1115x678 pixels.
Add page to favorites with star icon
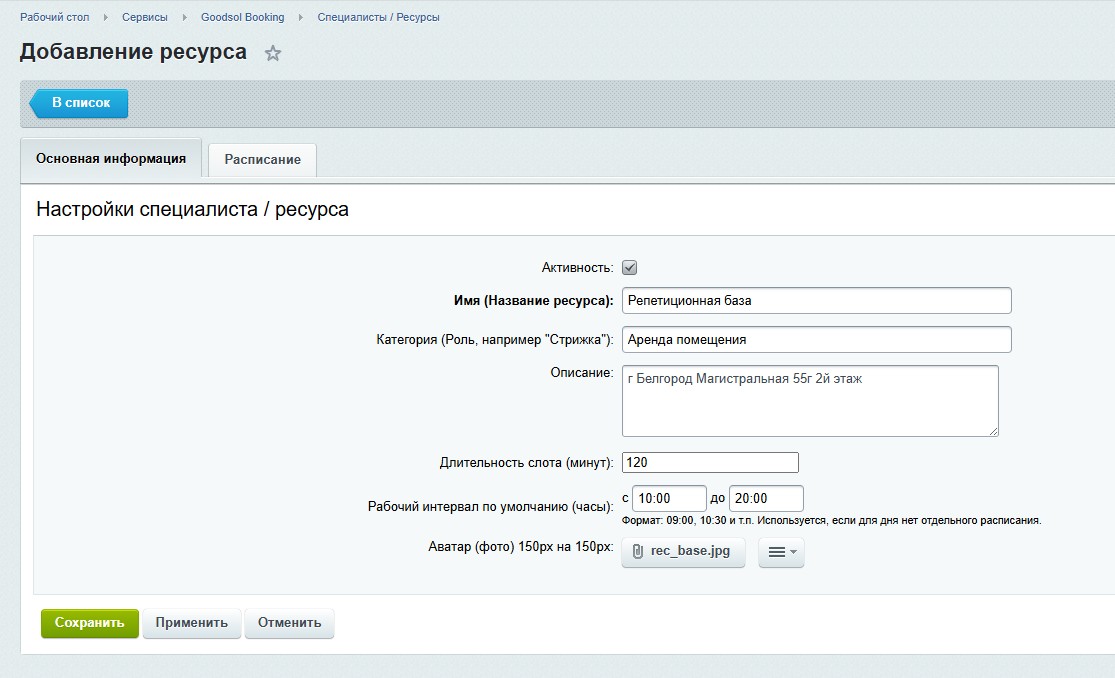tap(273, 53)
